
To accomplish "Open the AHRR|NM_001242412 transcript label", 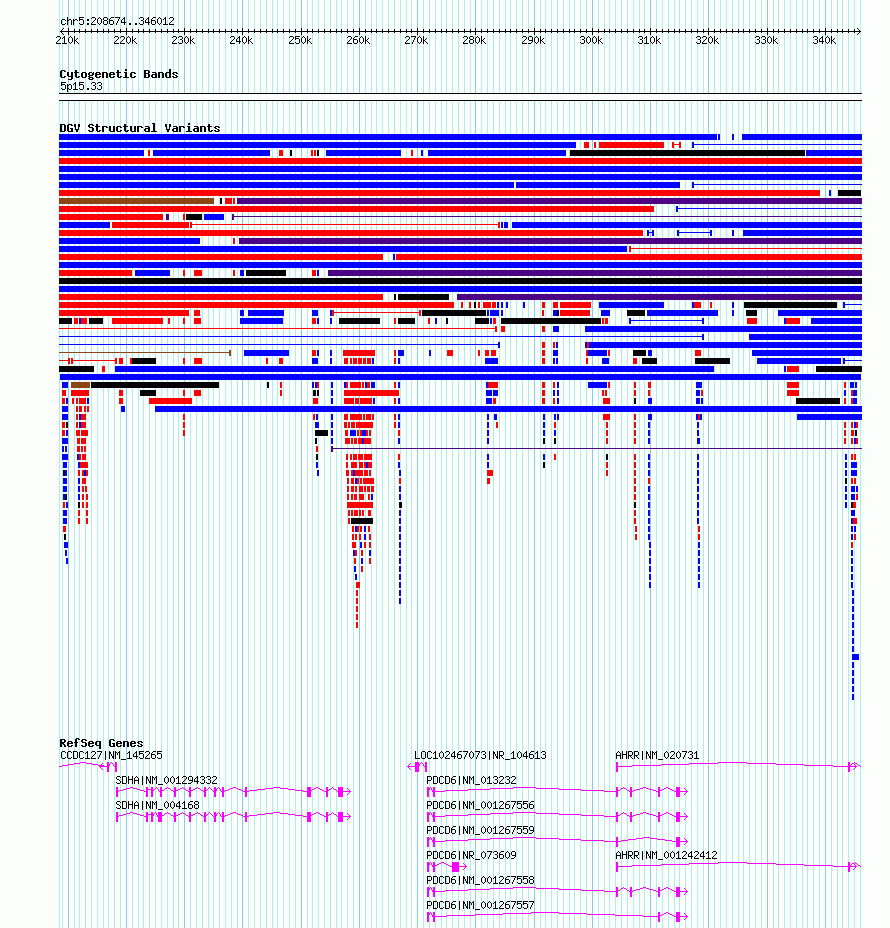I will pyautogui.click(x=666, y=855).
